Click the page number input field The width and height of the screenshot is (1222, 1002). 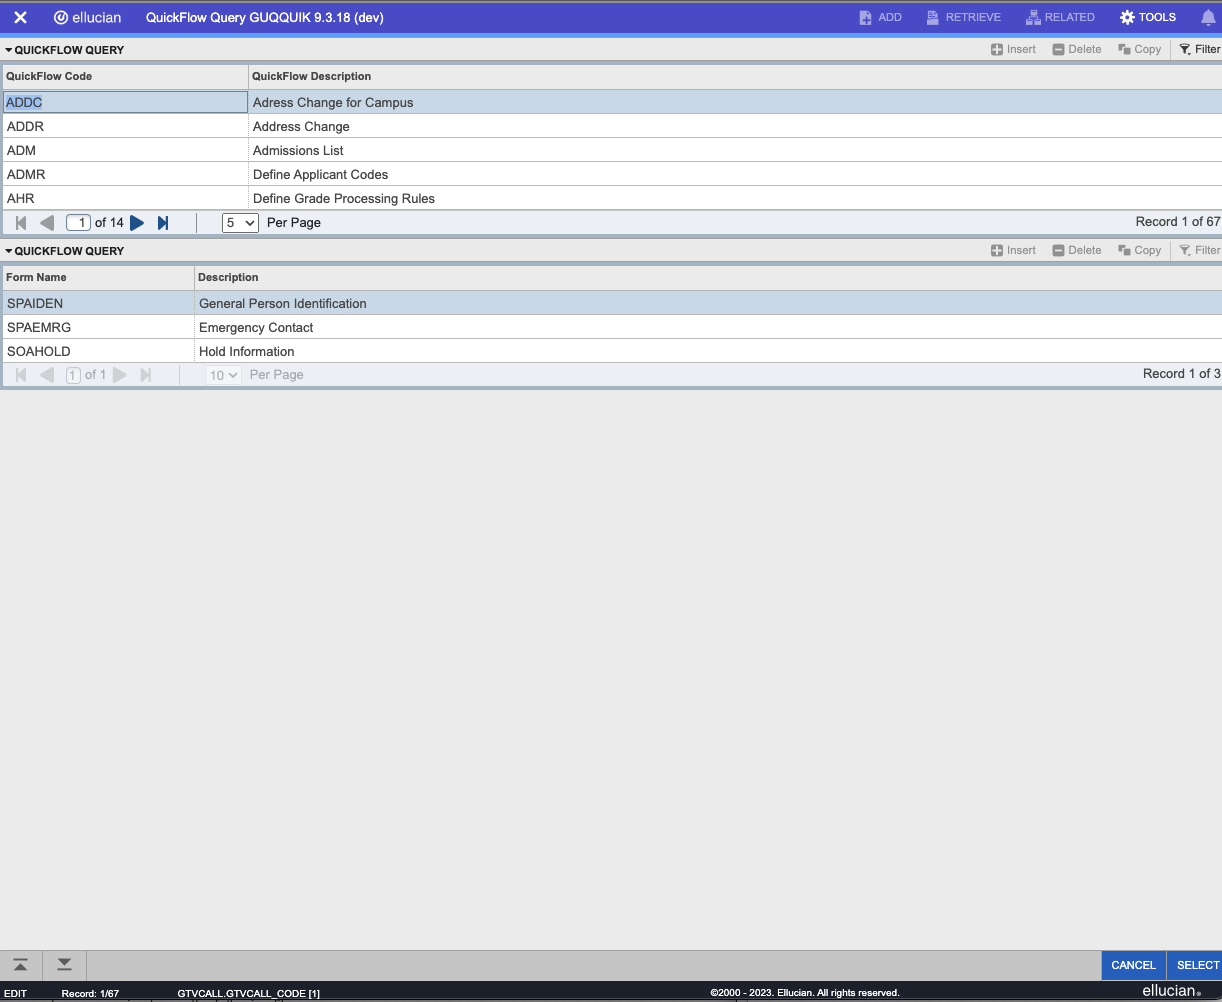(78, 223)
